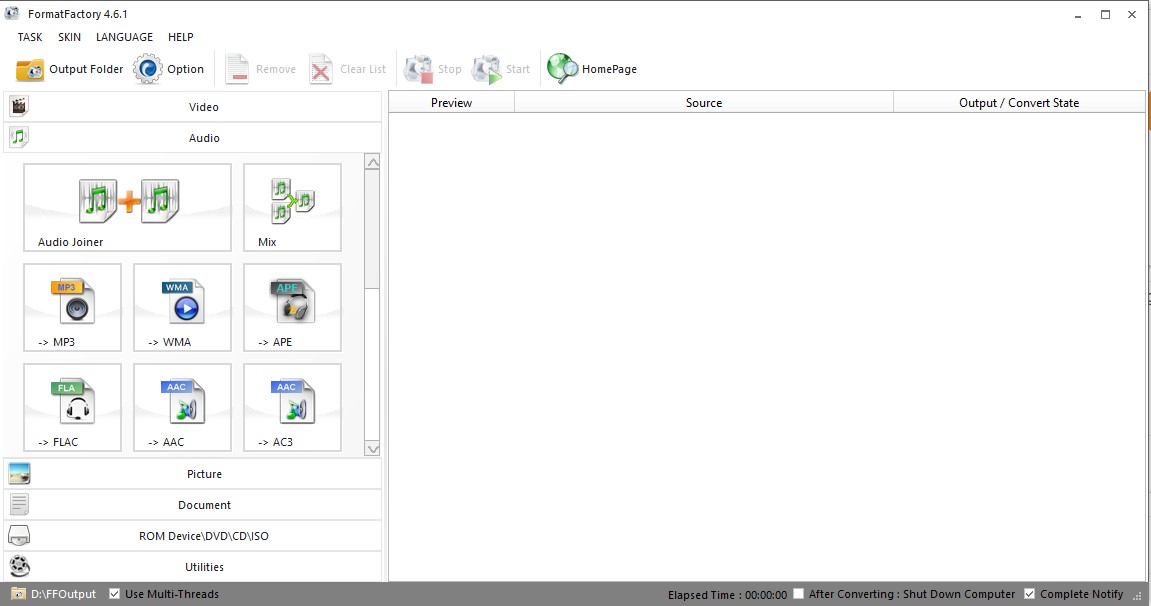The image size is (1151, 606).
Task: Expand the ROM Device\DVD\CD\ISO category
Action: (193, 536)
